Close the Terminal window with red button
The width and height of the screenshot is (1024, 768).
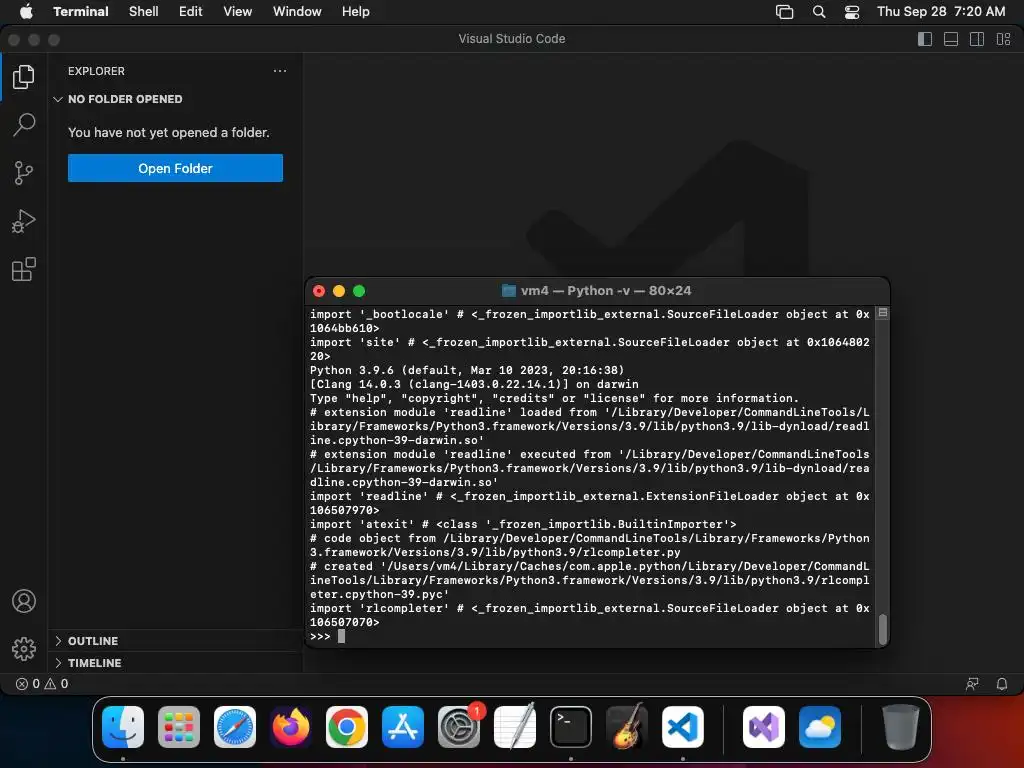point(319,291)
